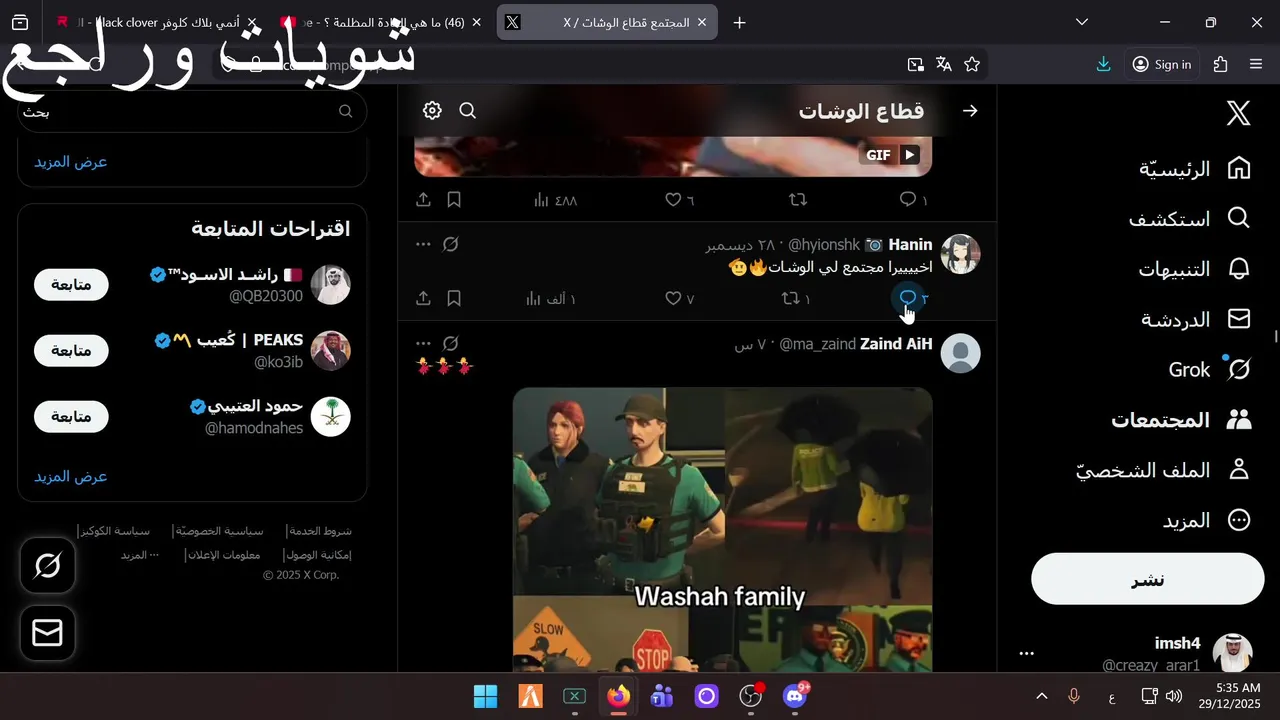
Task: Open more options on Zaind AiH's post
Action: pyautogui.click(x=423, y=343)
